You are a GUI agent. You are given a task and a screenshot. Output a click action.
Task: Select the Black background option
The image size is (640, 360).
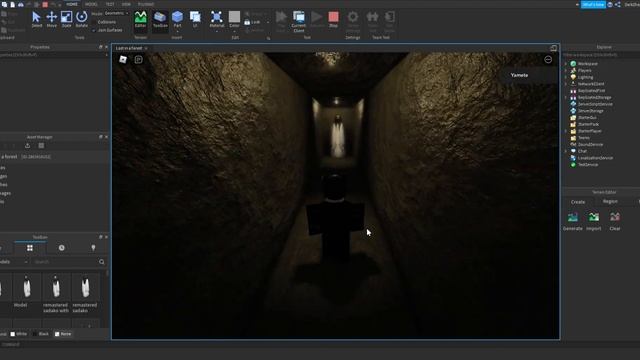tap(40, 334)
